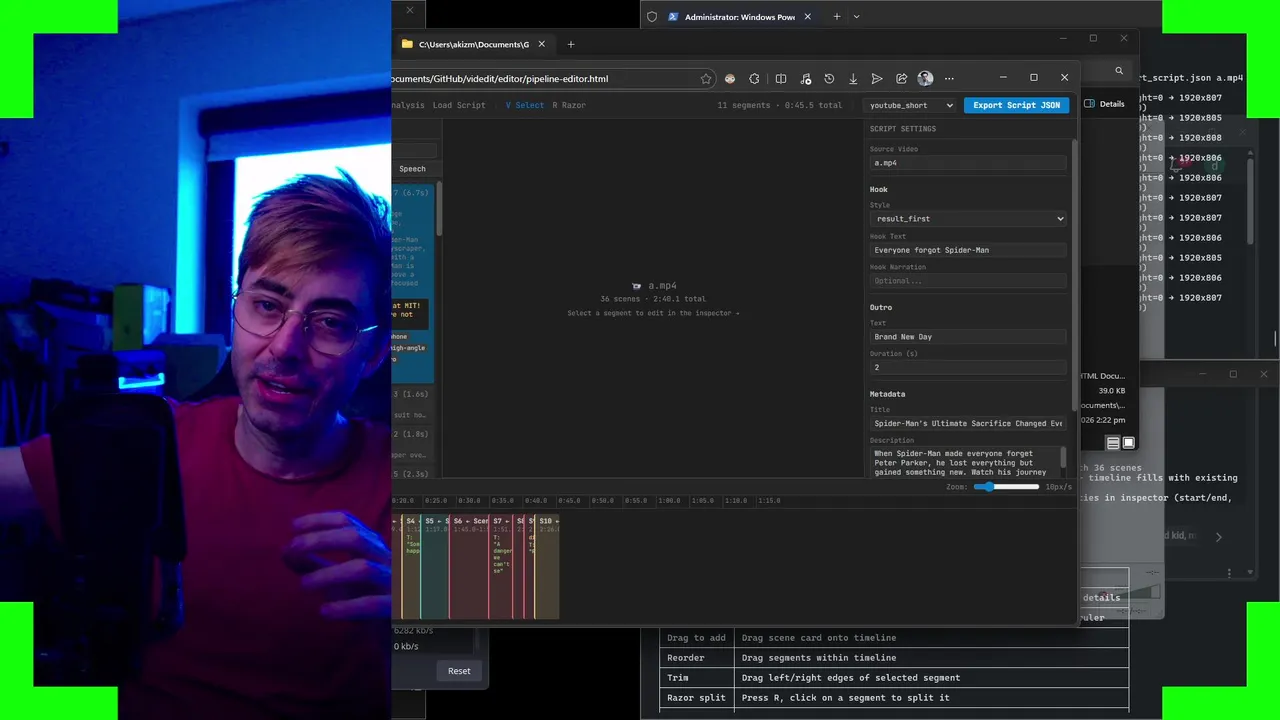
Task: Select the S4 segment on the timeline
Action: 412,567
